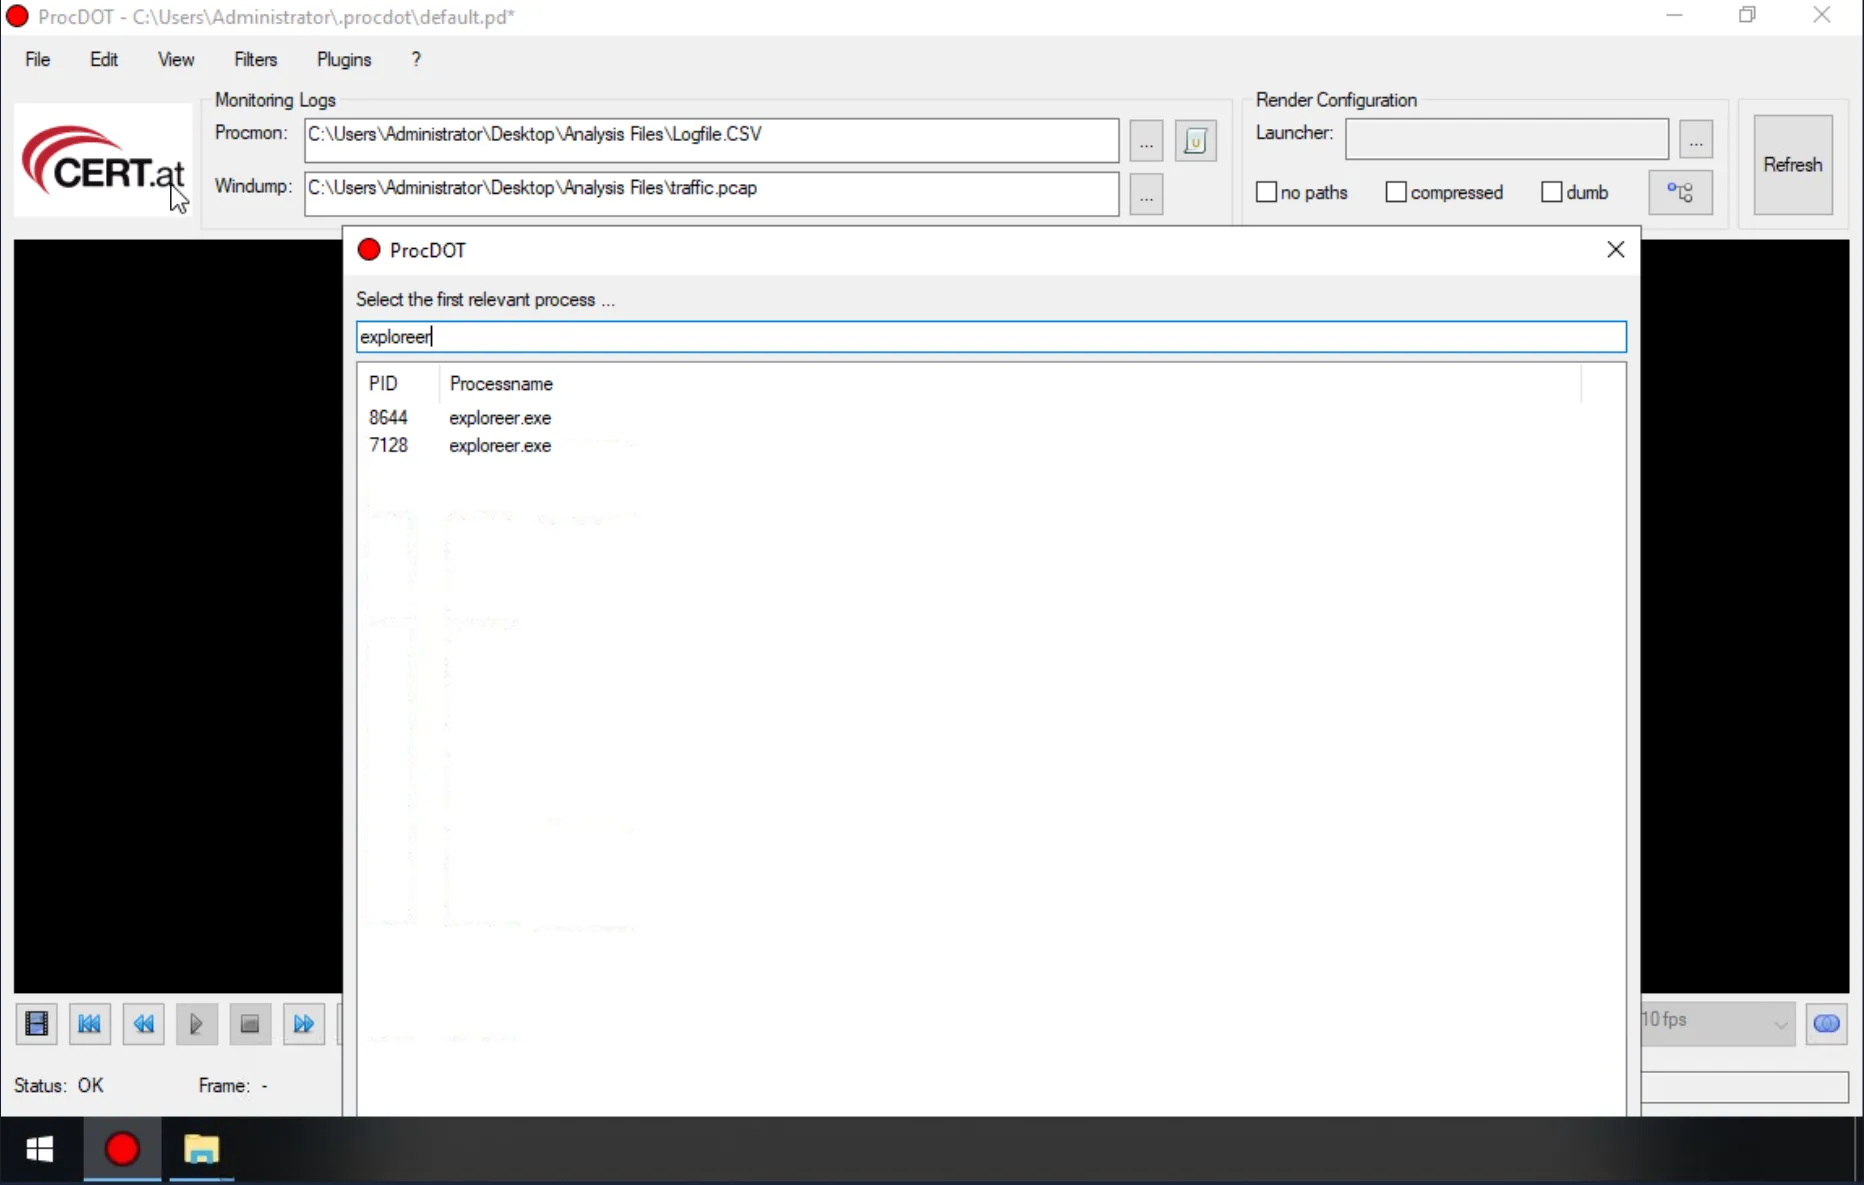Click the graph nodes icon in Render Configuration
Image resolution: width=1864 pixels, height=1185 pixels.
pyautogui.click(x=1680, y=192)
